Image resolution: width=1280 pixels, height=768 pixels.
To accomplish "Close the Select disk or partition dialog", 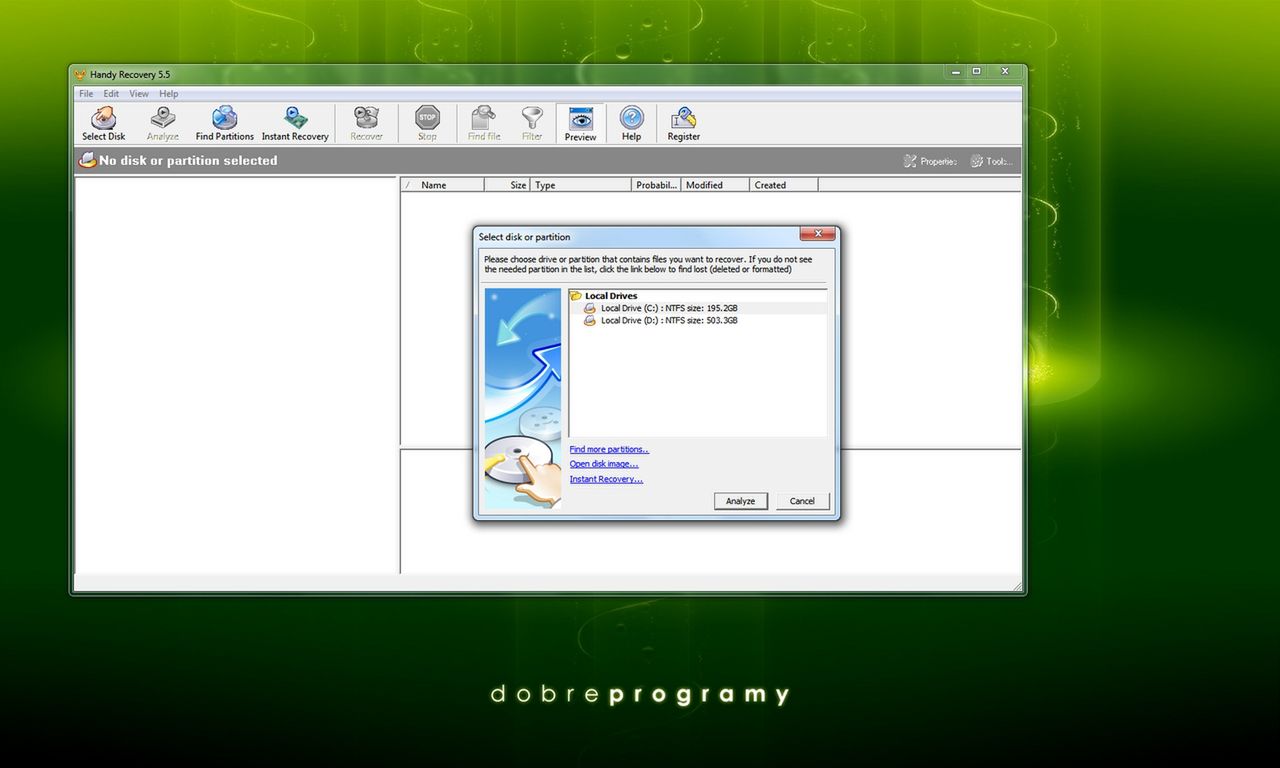I will click(x=817, y=234).
